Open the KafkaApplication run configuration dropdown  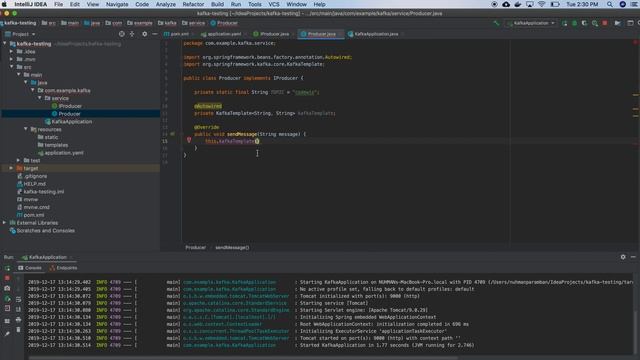[x=532, y=23]
